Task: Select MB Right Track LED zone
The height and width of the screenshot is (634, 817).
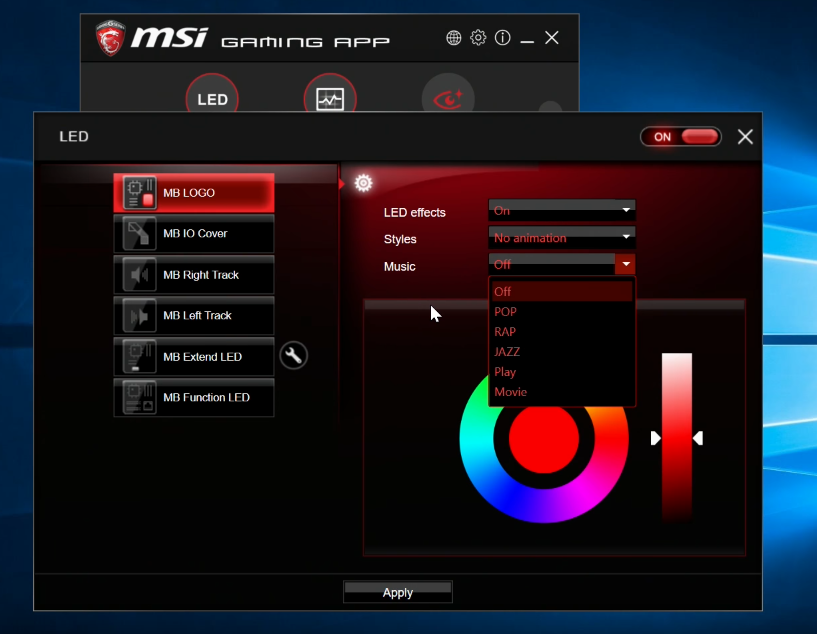Action: [194, 275]
